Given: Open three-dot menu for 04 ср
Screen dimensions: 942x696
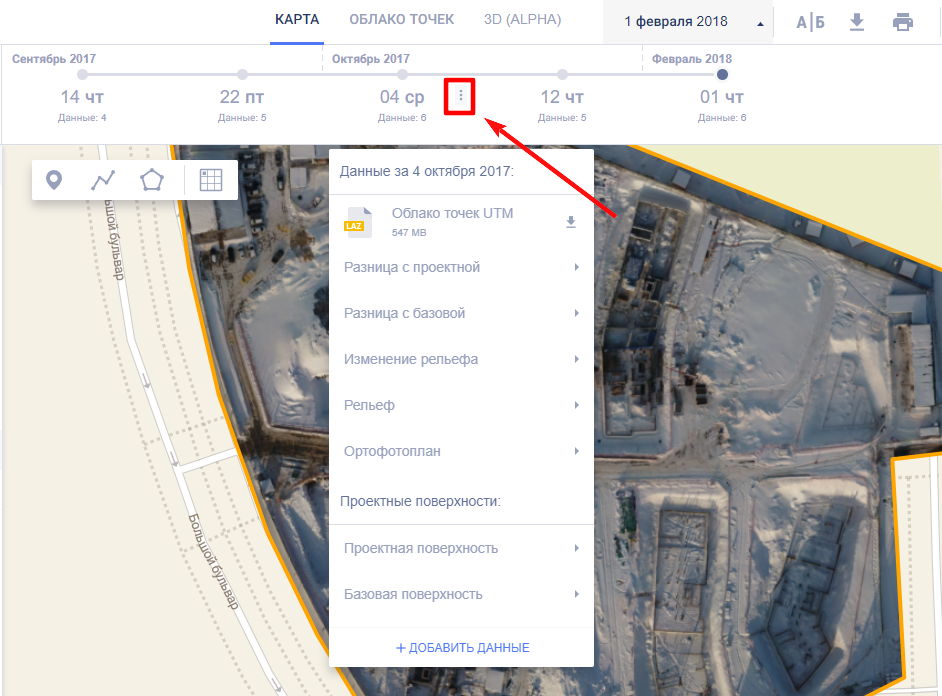Looking at the screenshot, I should click(461, 97).
